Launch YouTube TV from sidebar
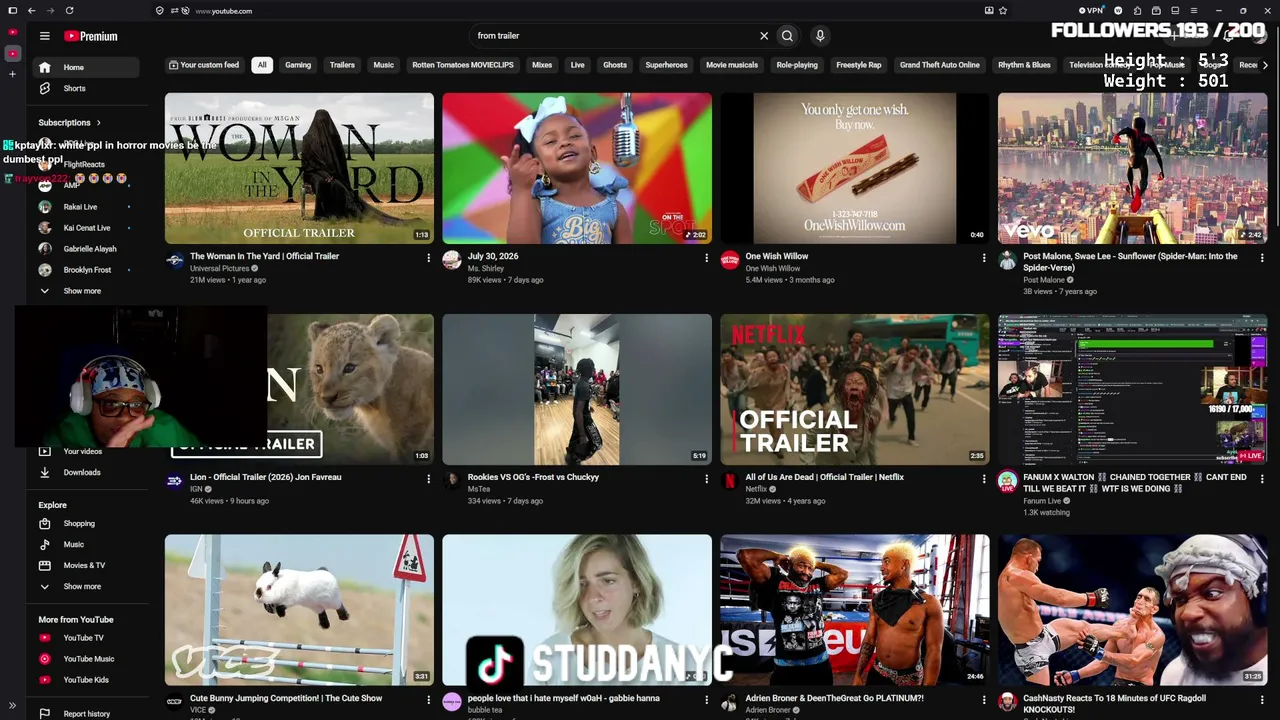Image resolution: width=1280 pixels, height=720 pixels. point(84,638)
